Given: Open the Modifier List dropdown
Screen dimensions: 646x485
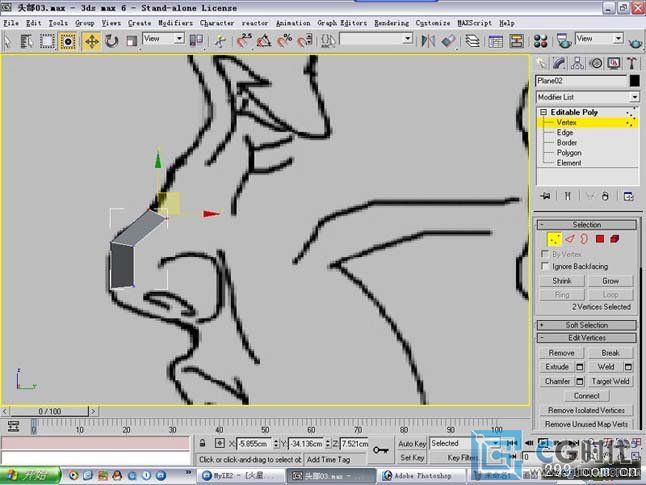Looking at the screenshot, I should point(587,97).
